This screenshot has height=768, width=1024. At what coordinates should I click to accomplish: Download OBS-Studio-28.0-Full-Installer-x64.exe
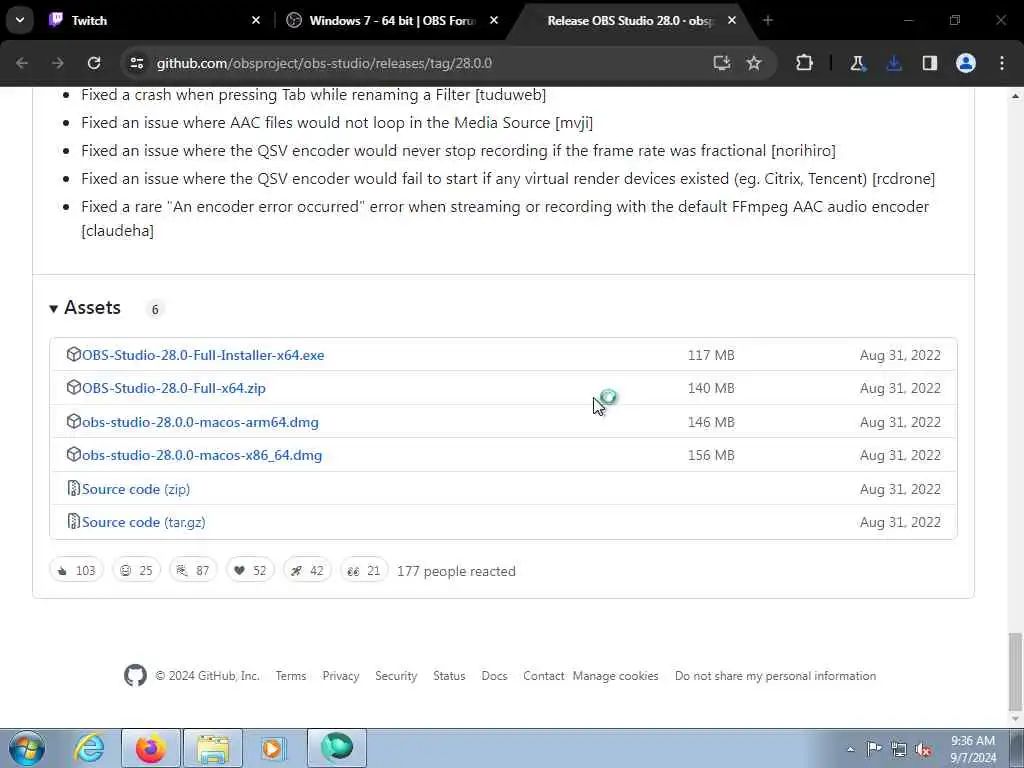tap(203, 355)
